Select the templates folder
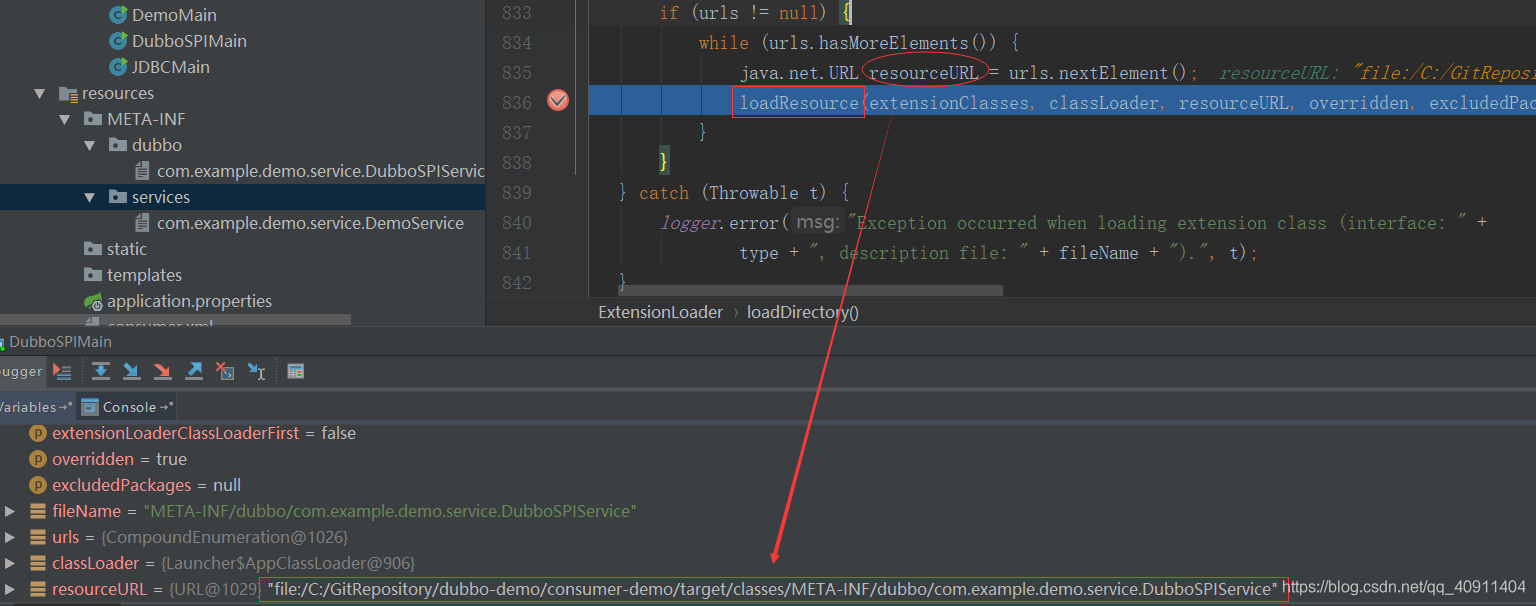The image size is (1536, 606). click(x=144, y=275)
